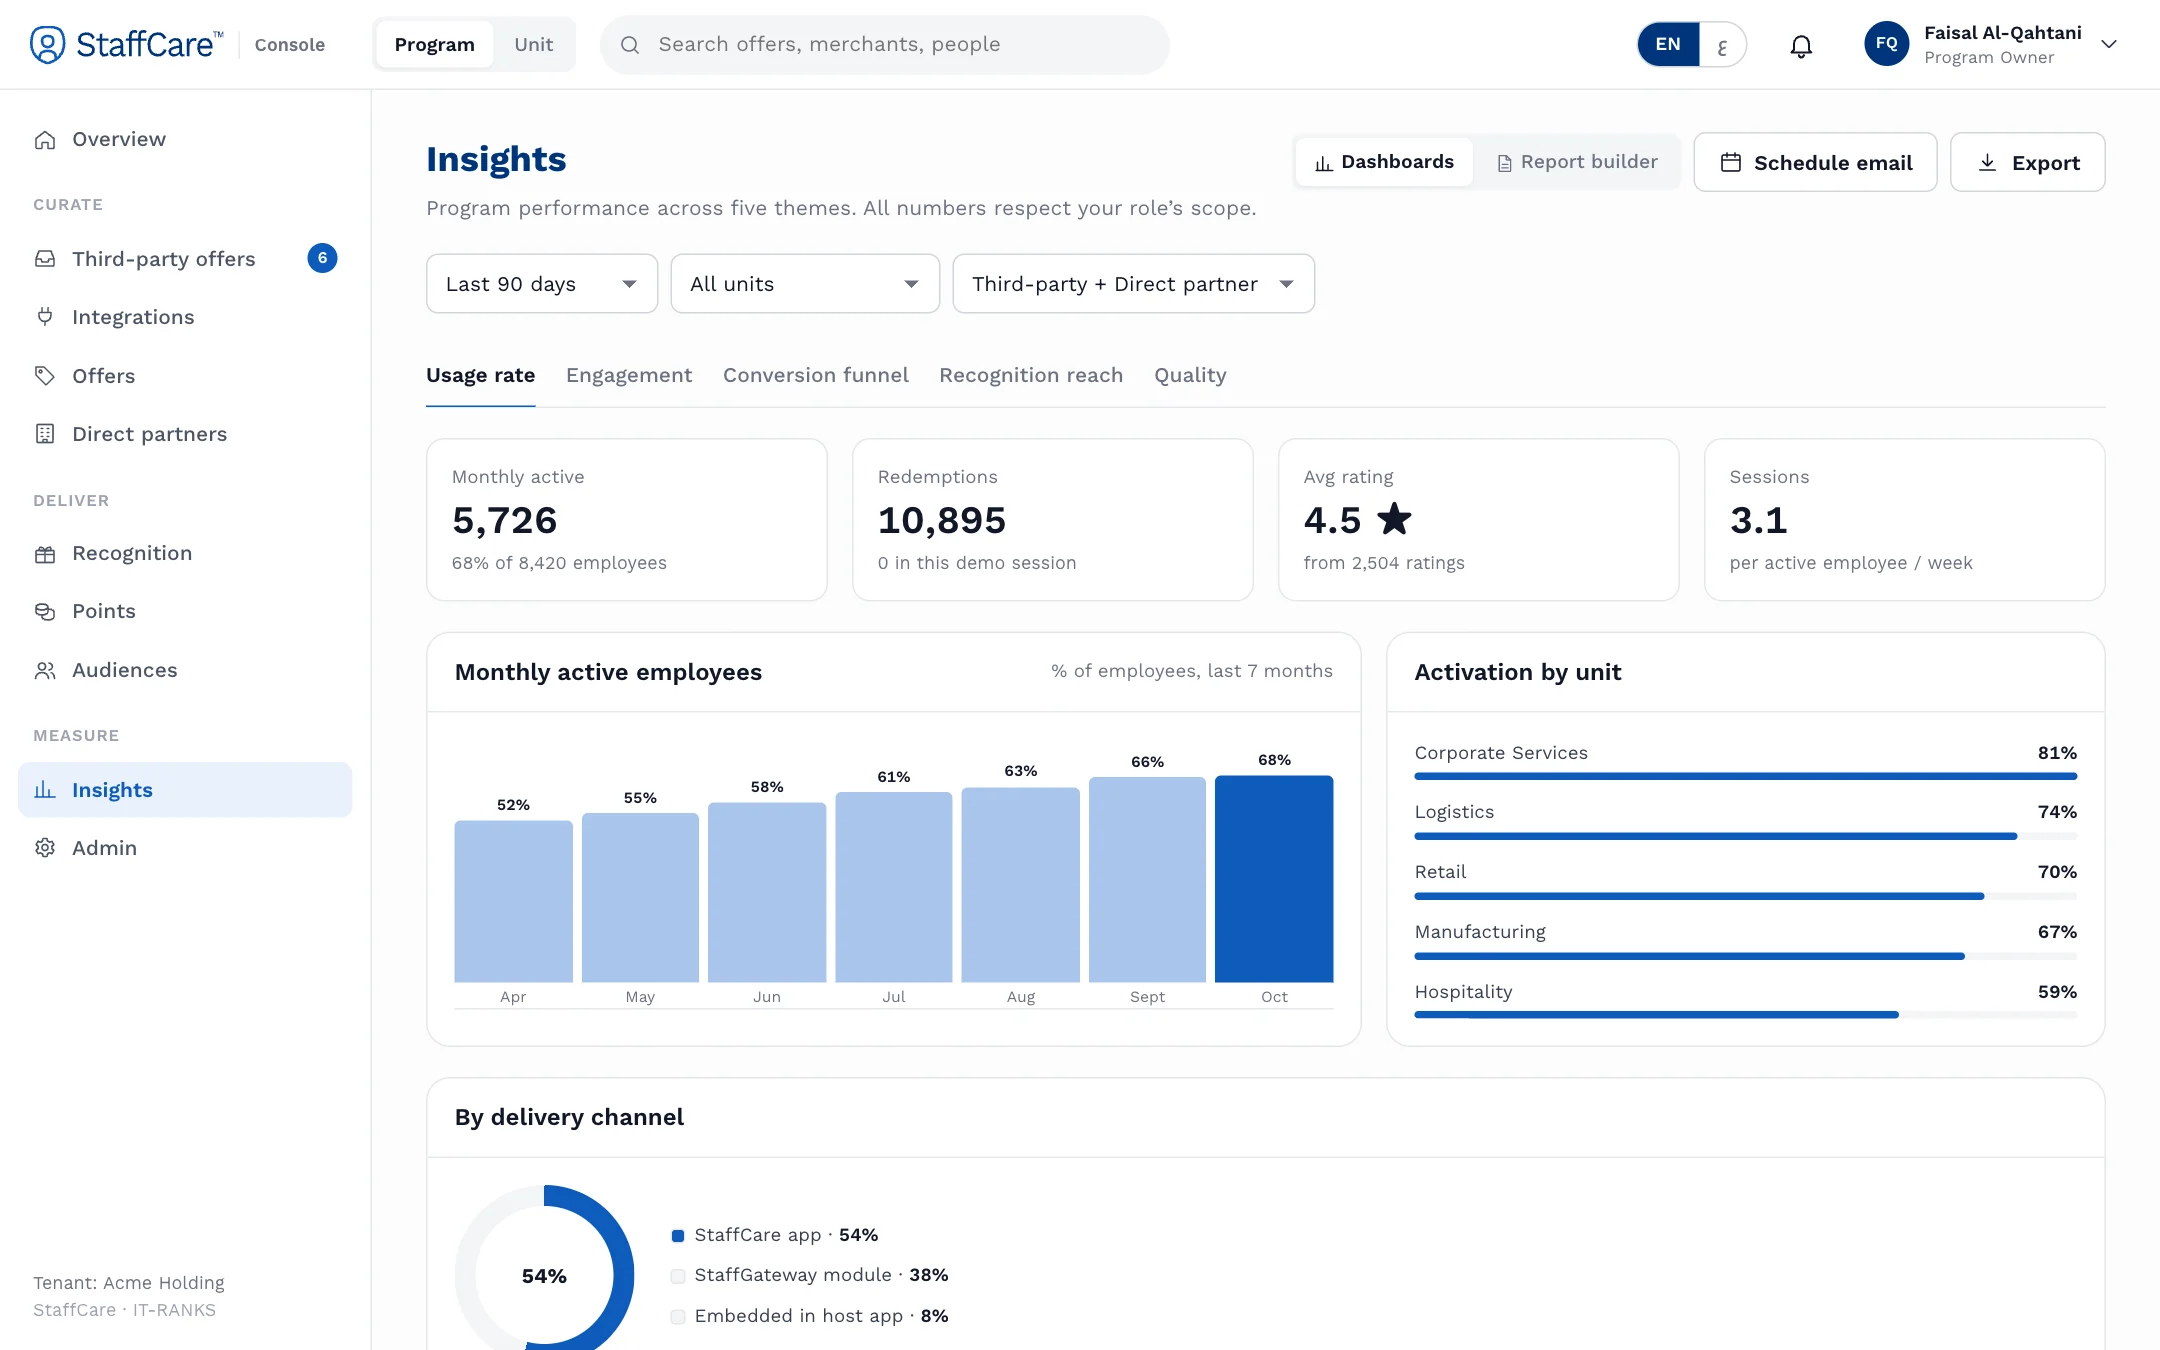Click the Third-party offers inbox icon
This screenshot has height=1350, width=2160.
click(45, 259)
